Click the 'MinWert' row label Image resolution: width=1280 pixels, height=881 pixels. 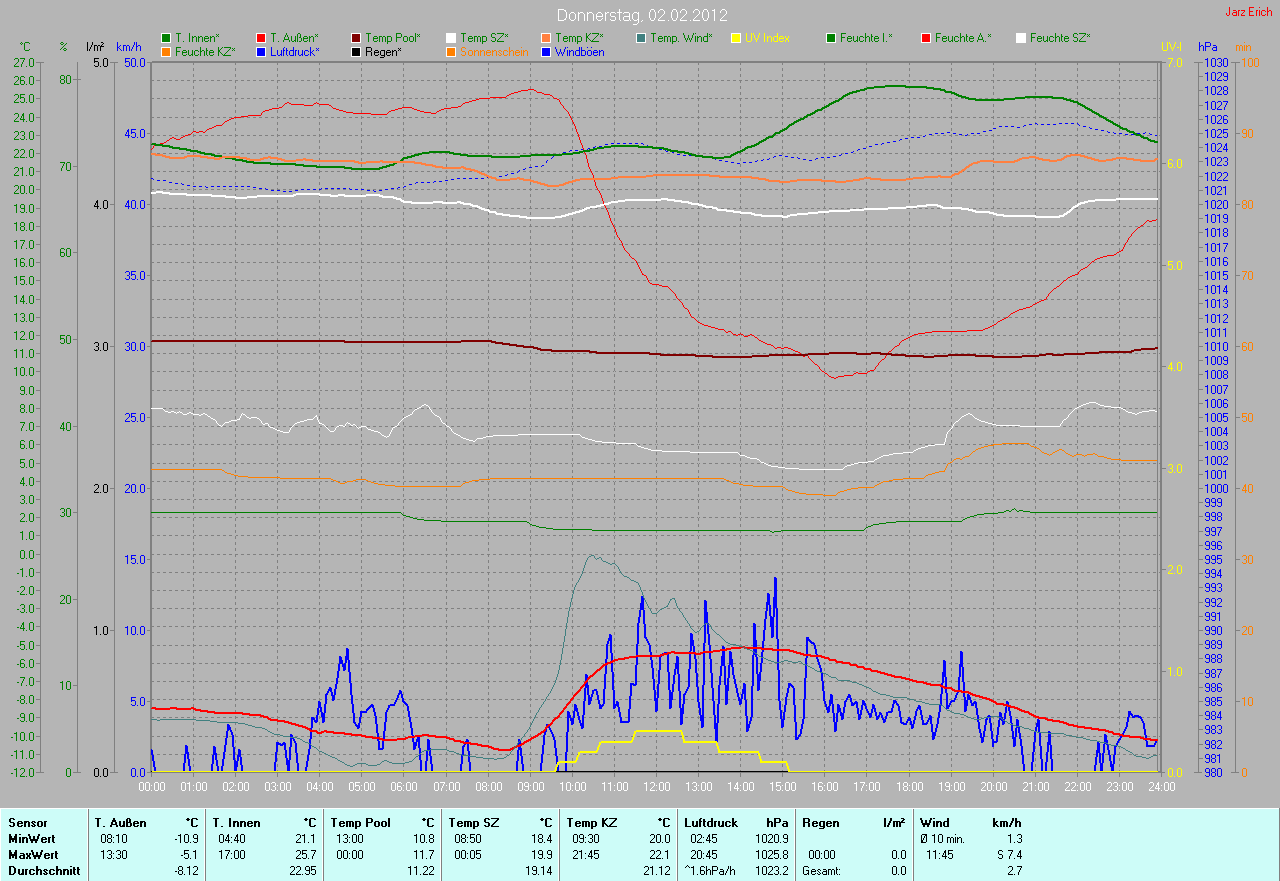[30, 839]
